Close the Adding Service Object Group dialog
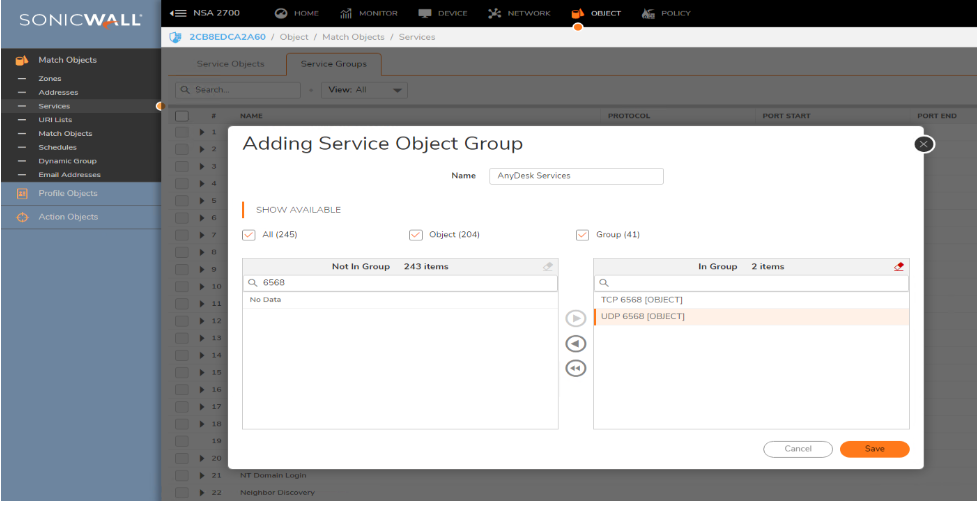This screenshot has width=977, height=509. (923, 144)
